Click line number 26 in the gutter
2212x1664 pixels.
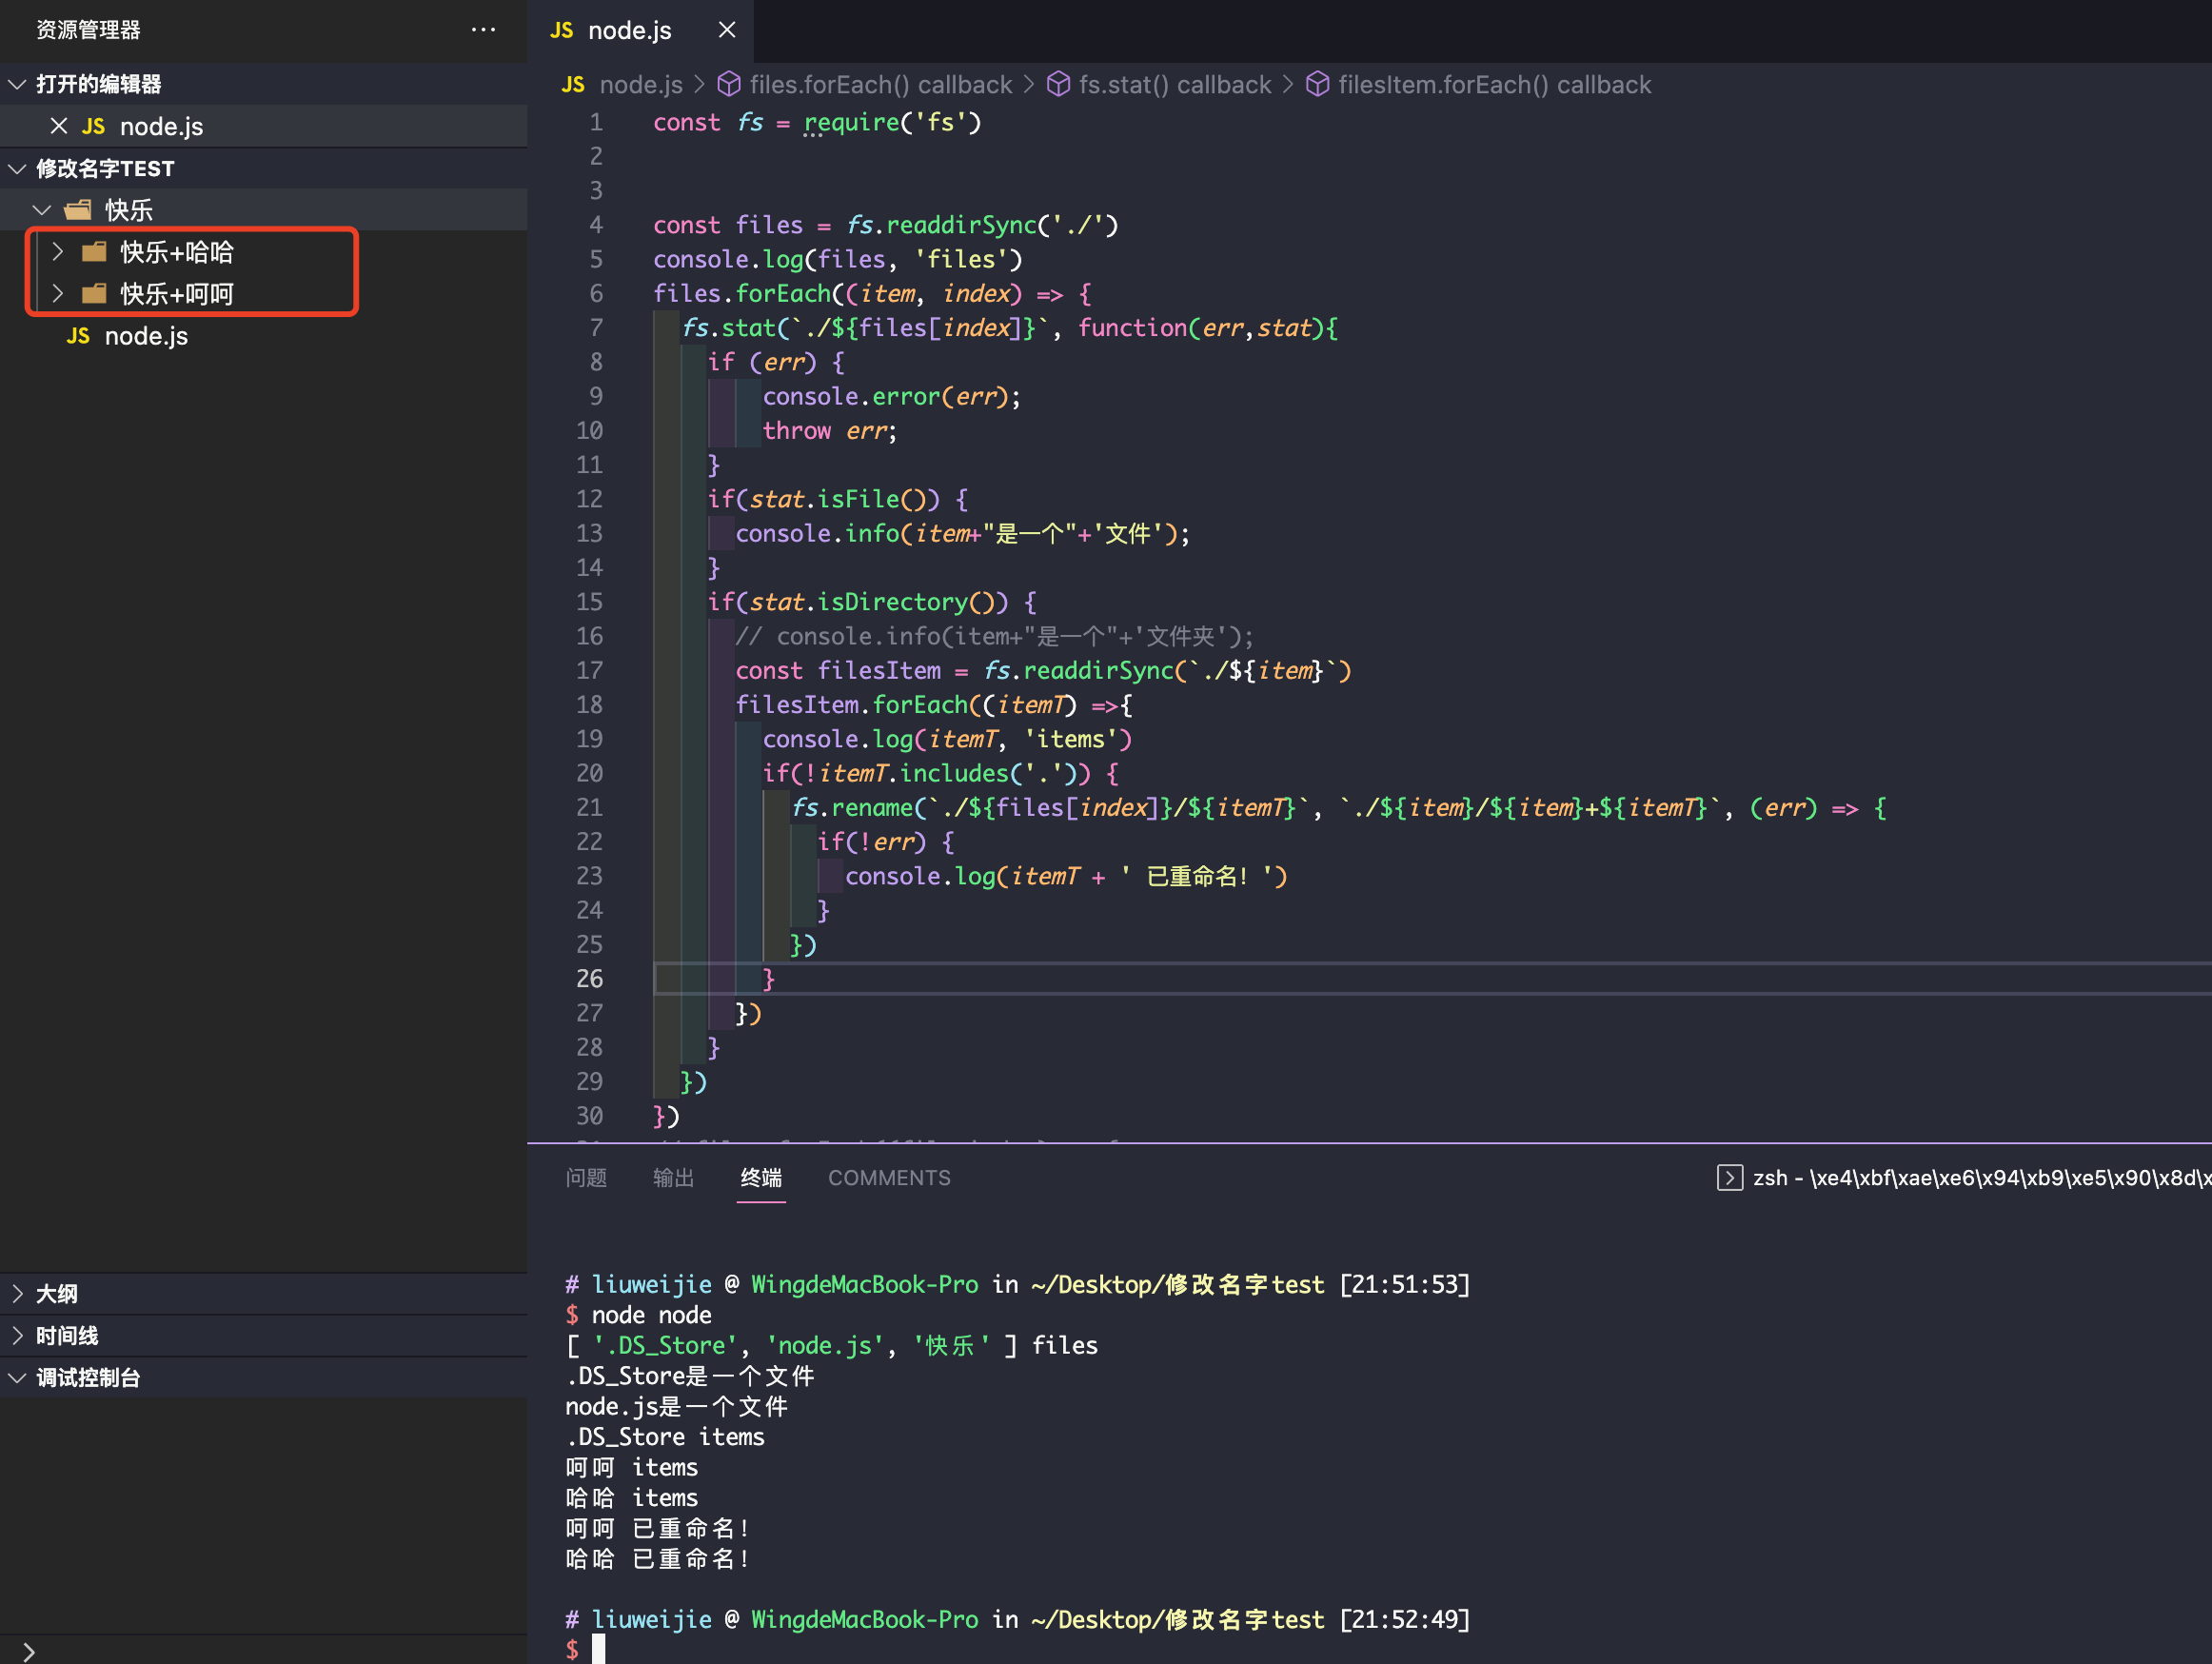coord(589,979)
